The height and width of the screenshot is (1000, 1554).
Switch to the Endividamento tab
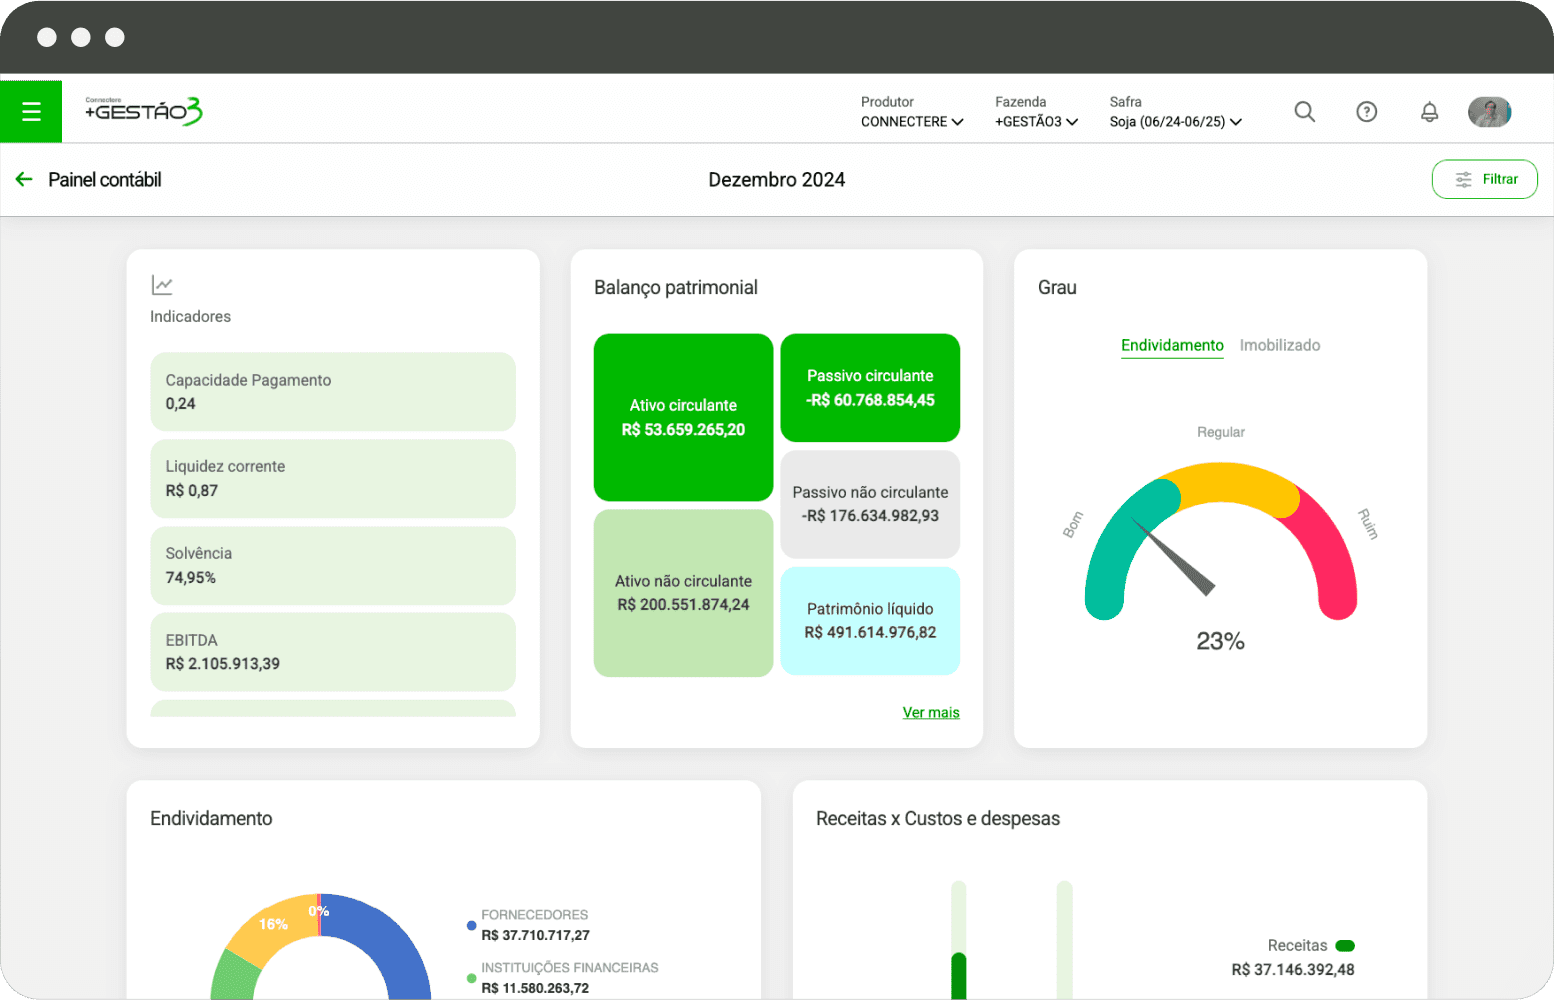pyautogui.click(x=1172, y=345)
